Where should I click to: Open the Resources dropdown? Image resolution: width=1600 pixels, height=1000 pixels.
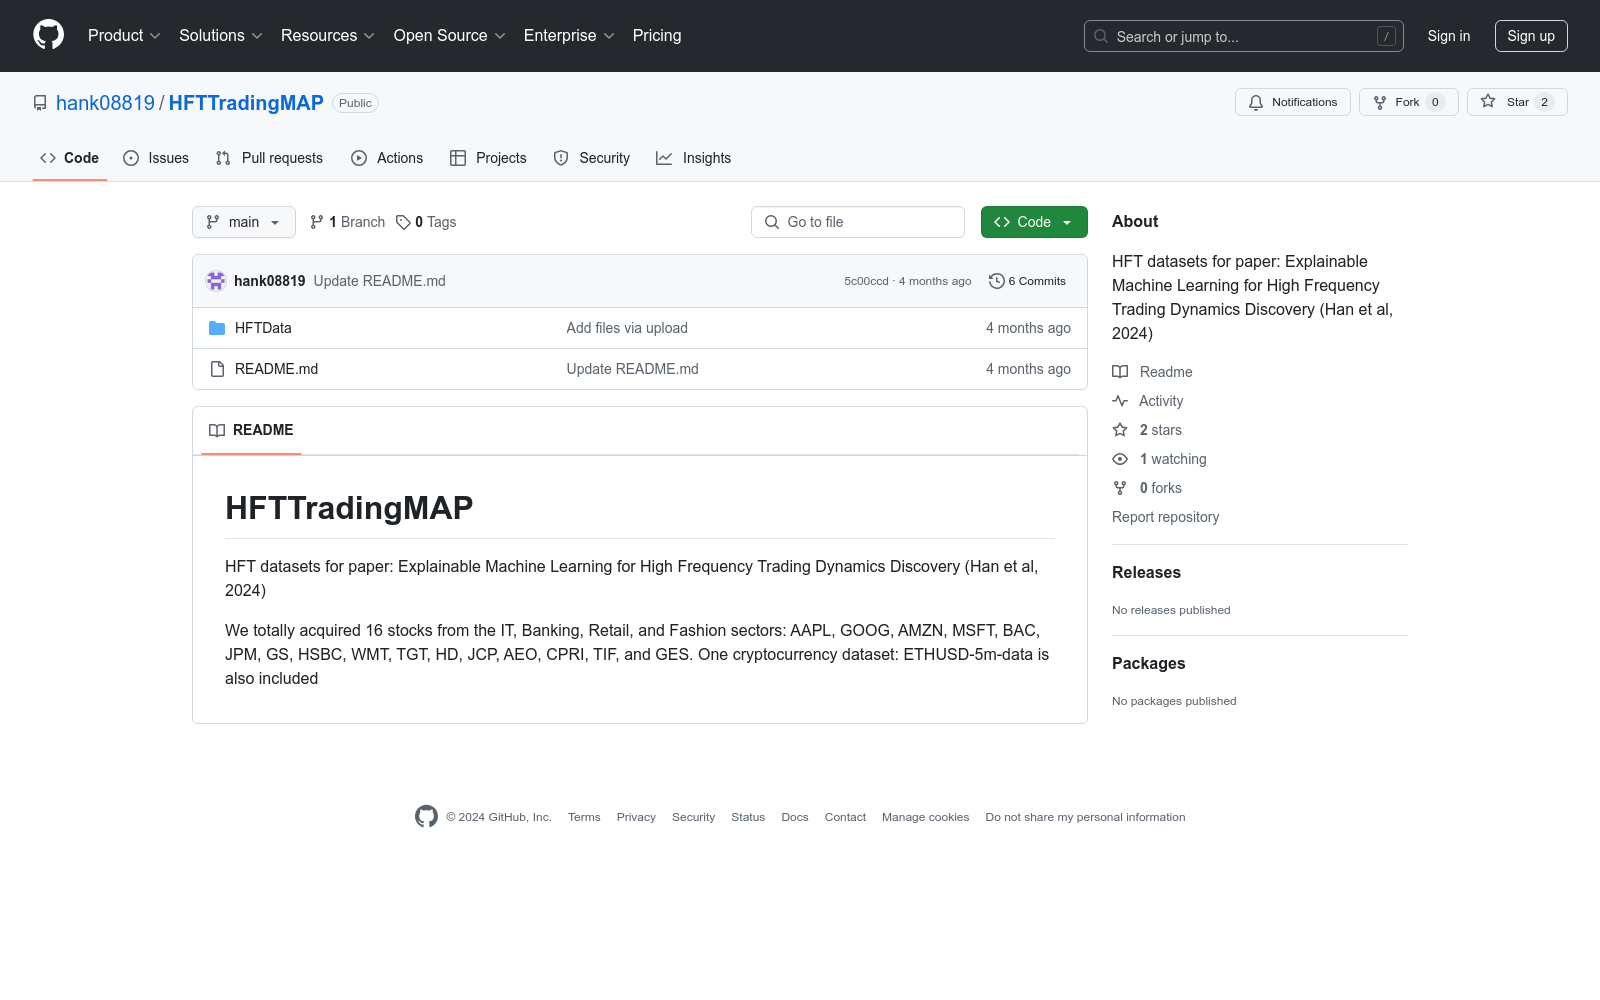[x=327, y=36]
